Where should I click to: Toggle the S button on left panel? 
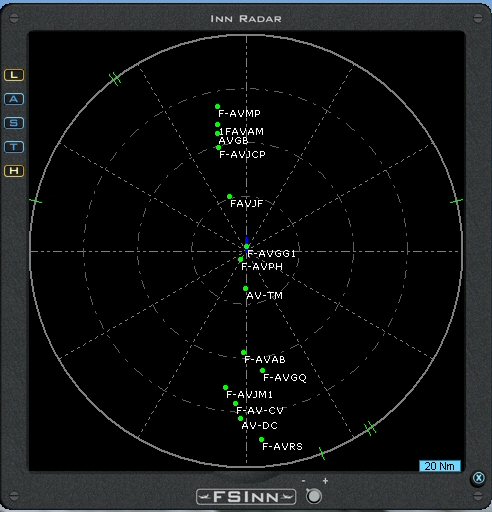click(x=14, y=123)
